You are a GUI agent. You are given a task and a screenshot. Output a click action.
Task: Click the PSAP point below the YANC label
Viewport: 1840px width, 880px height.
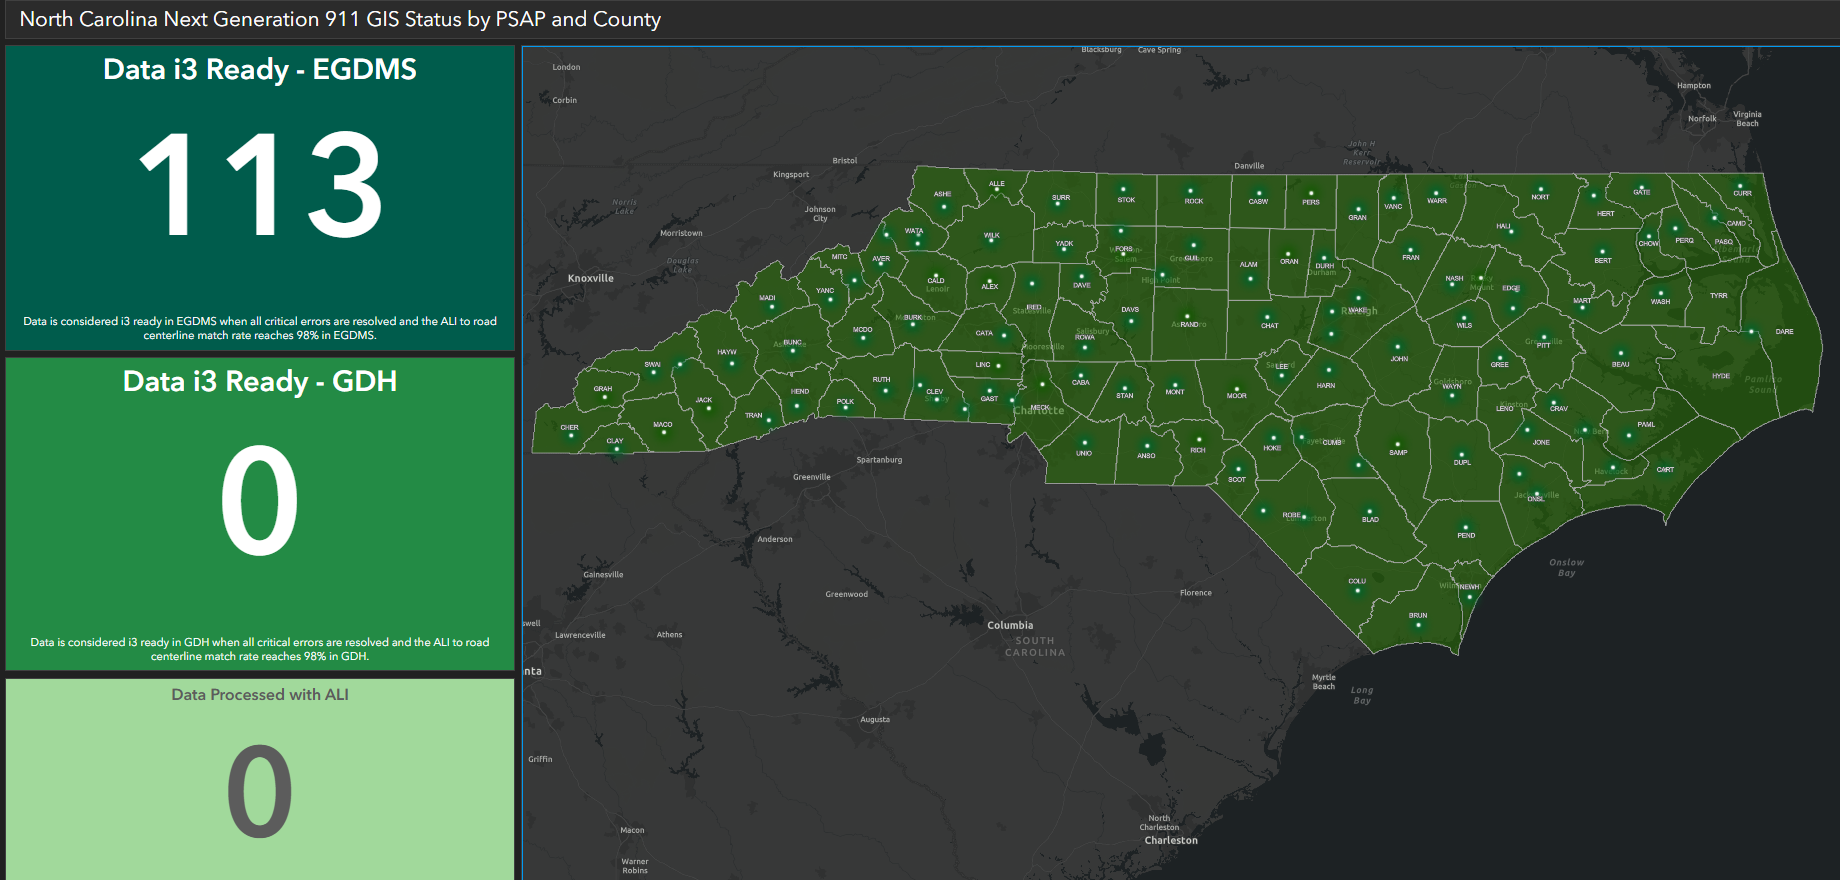[830, 300]
